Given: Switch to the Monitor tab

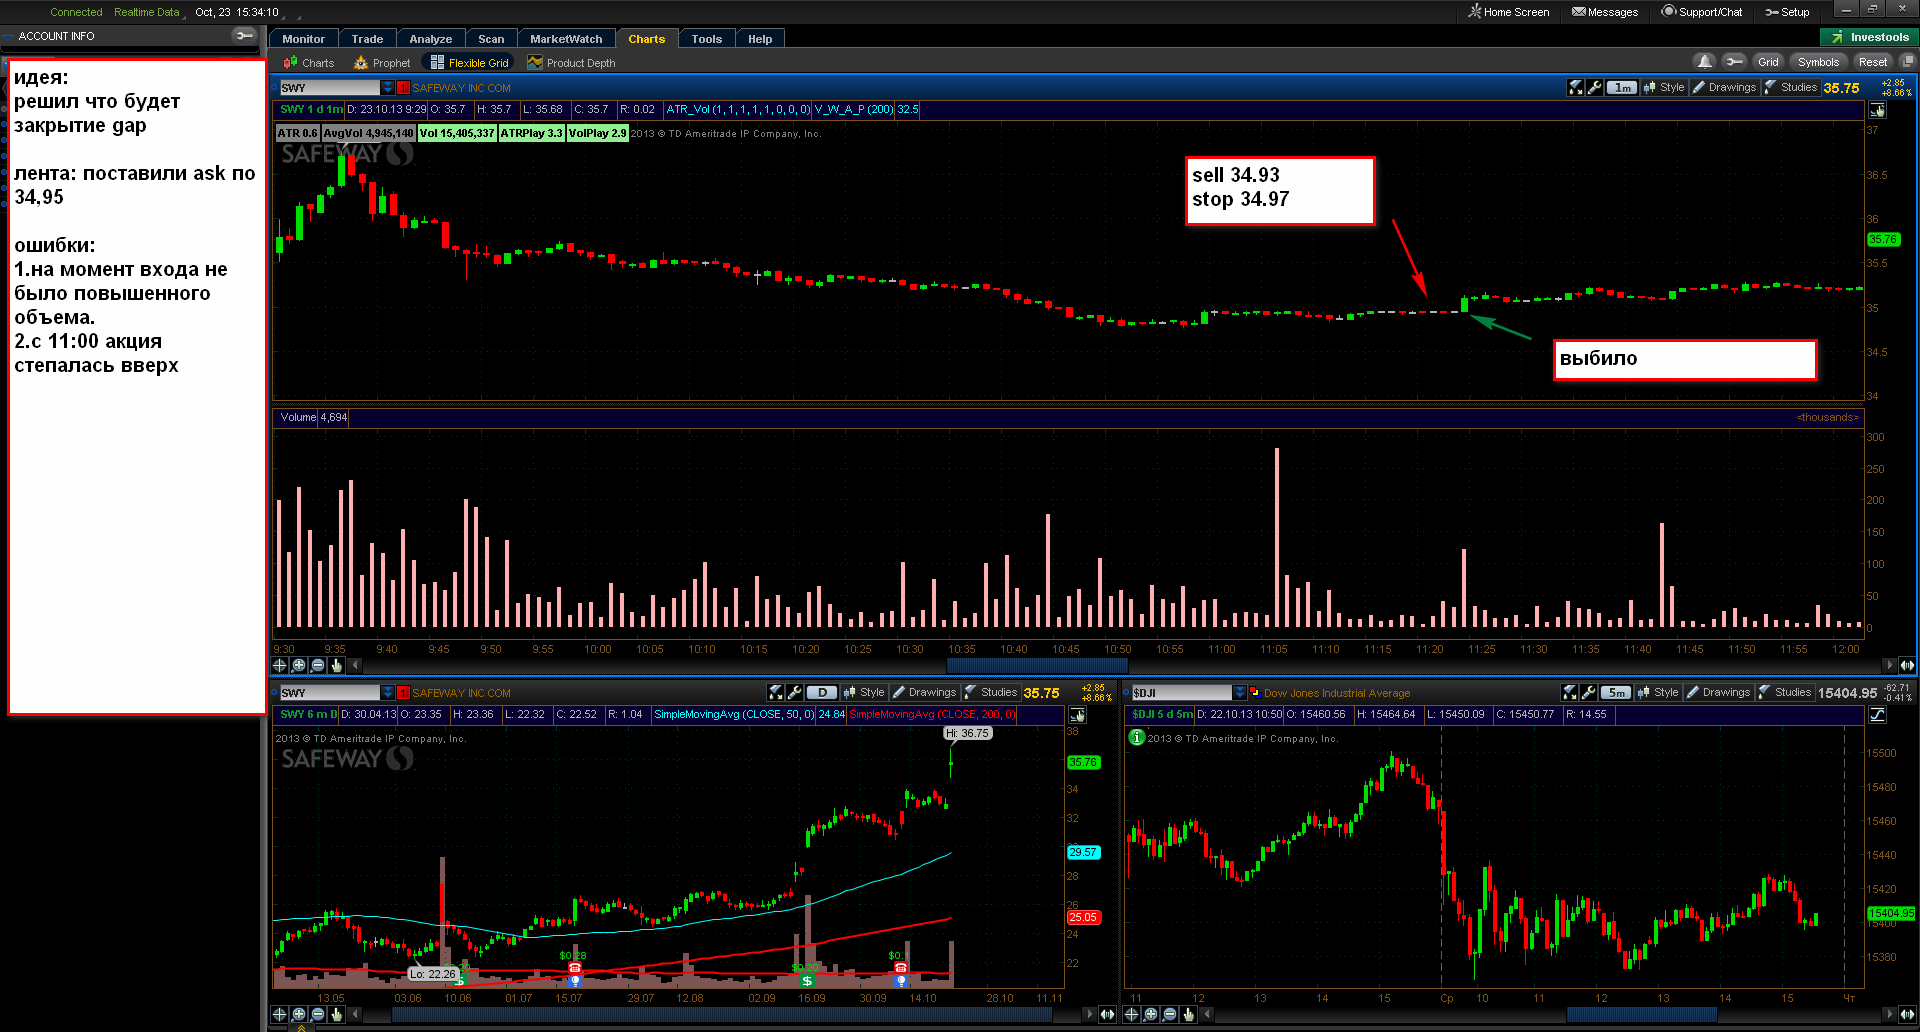Looking at the screenshot, I should tap(303, 39).
